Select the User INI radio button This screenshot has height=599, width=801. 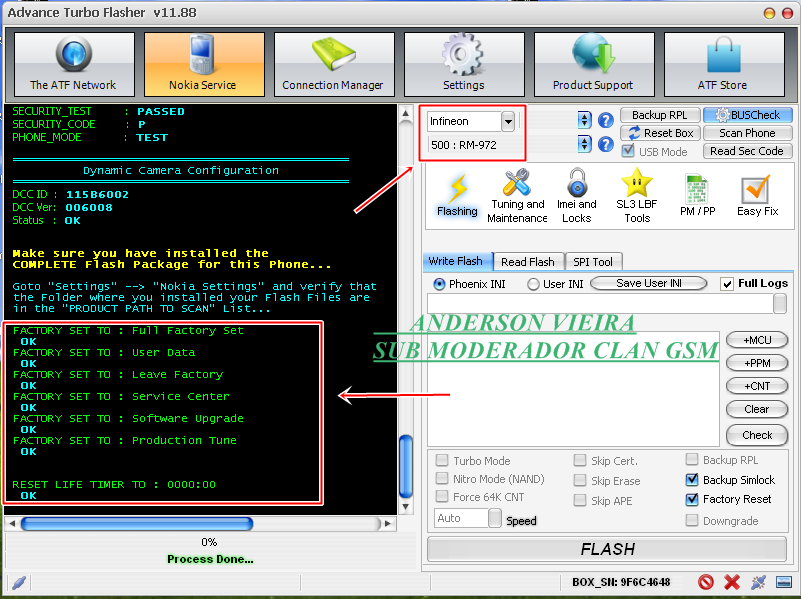pos(533,284)
